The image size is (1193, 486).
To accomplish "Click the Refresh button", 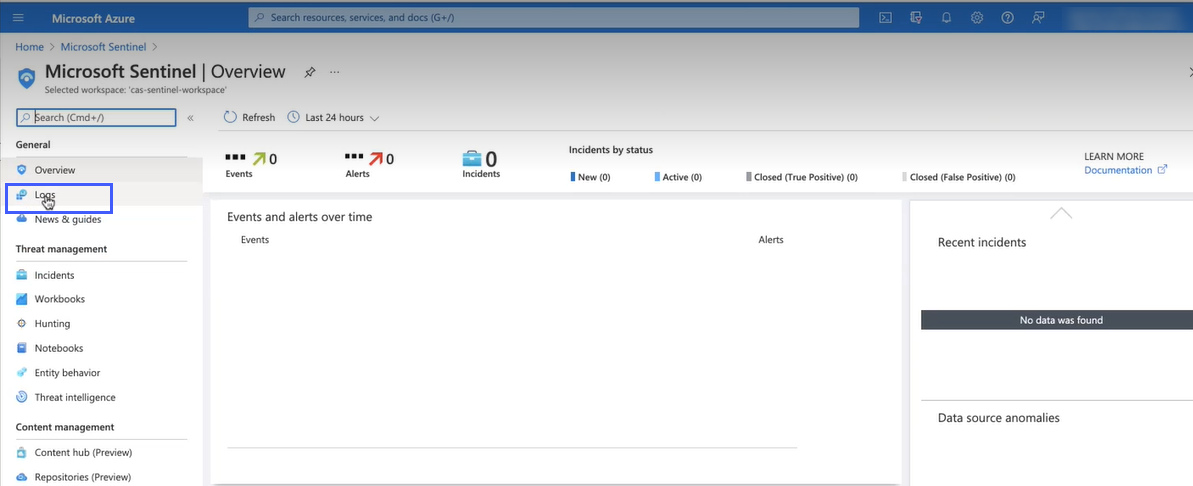I will pos(250,117).
